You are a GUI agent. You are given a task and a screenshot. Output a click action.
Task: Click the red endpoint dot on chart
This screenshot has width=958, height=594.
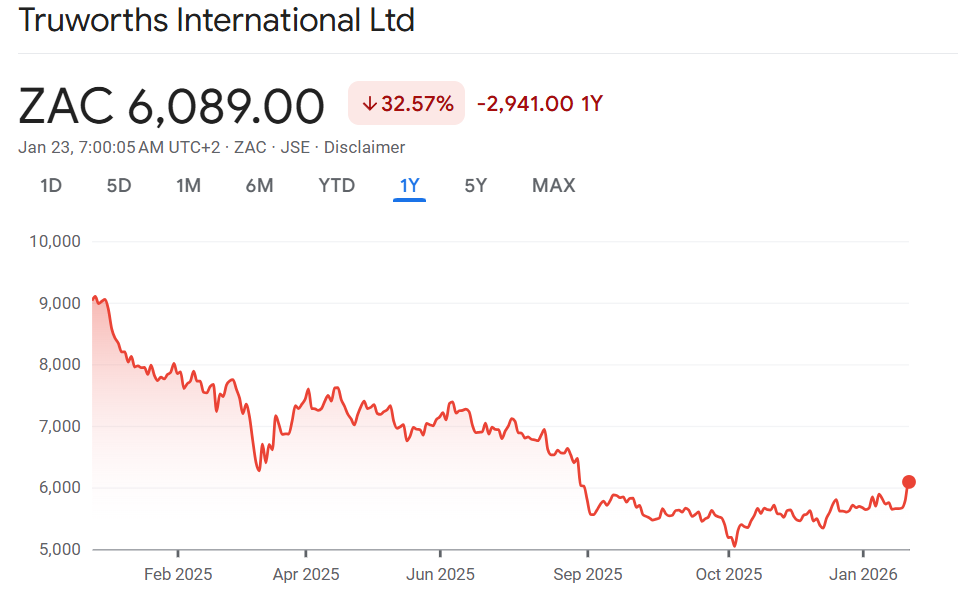[908, 482]
